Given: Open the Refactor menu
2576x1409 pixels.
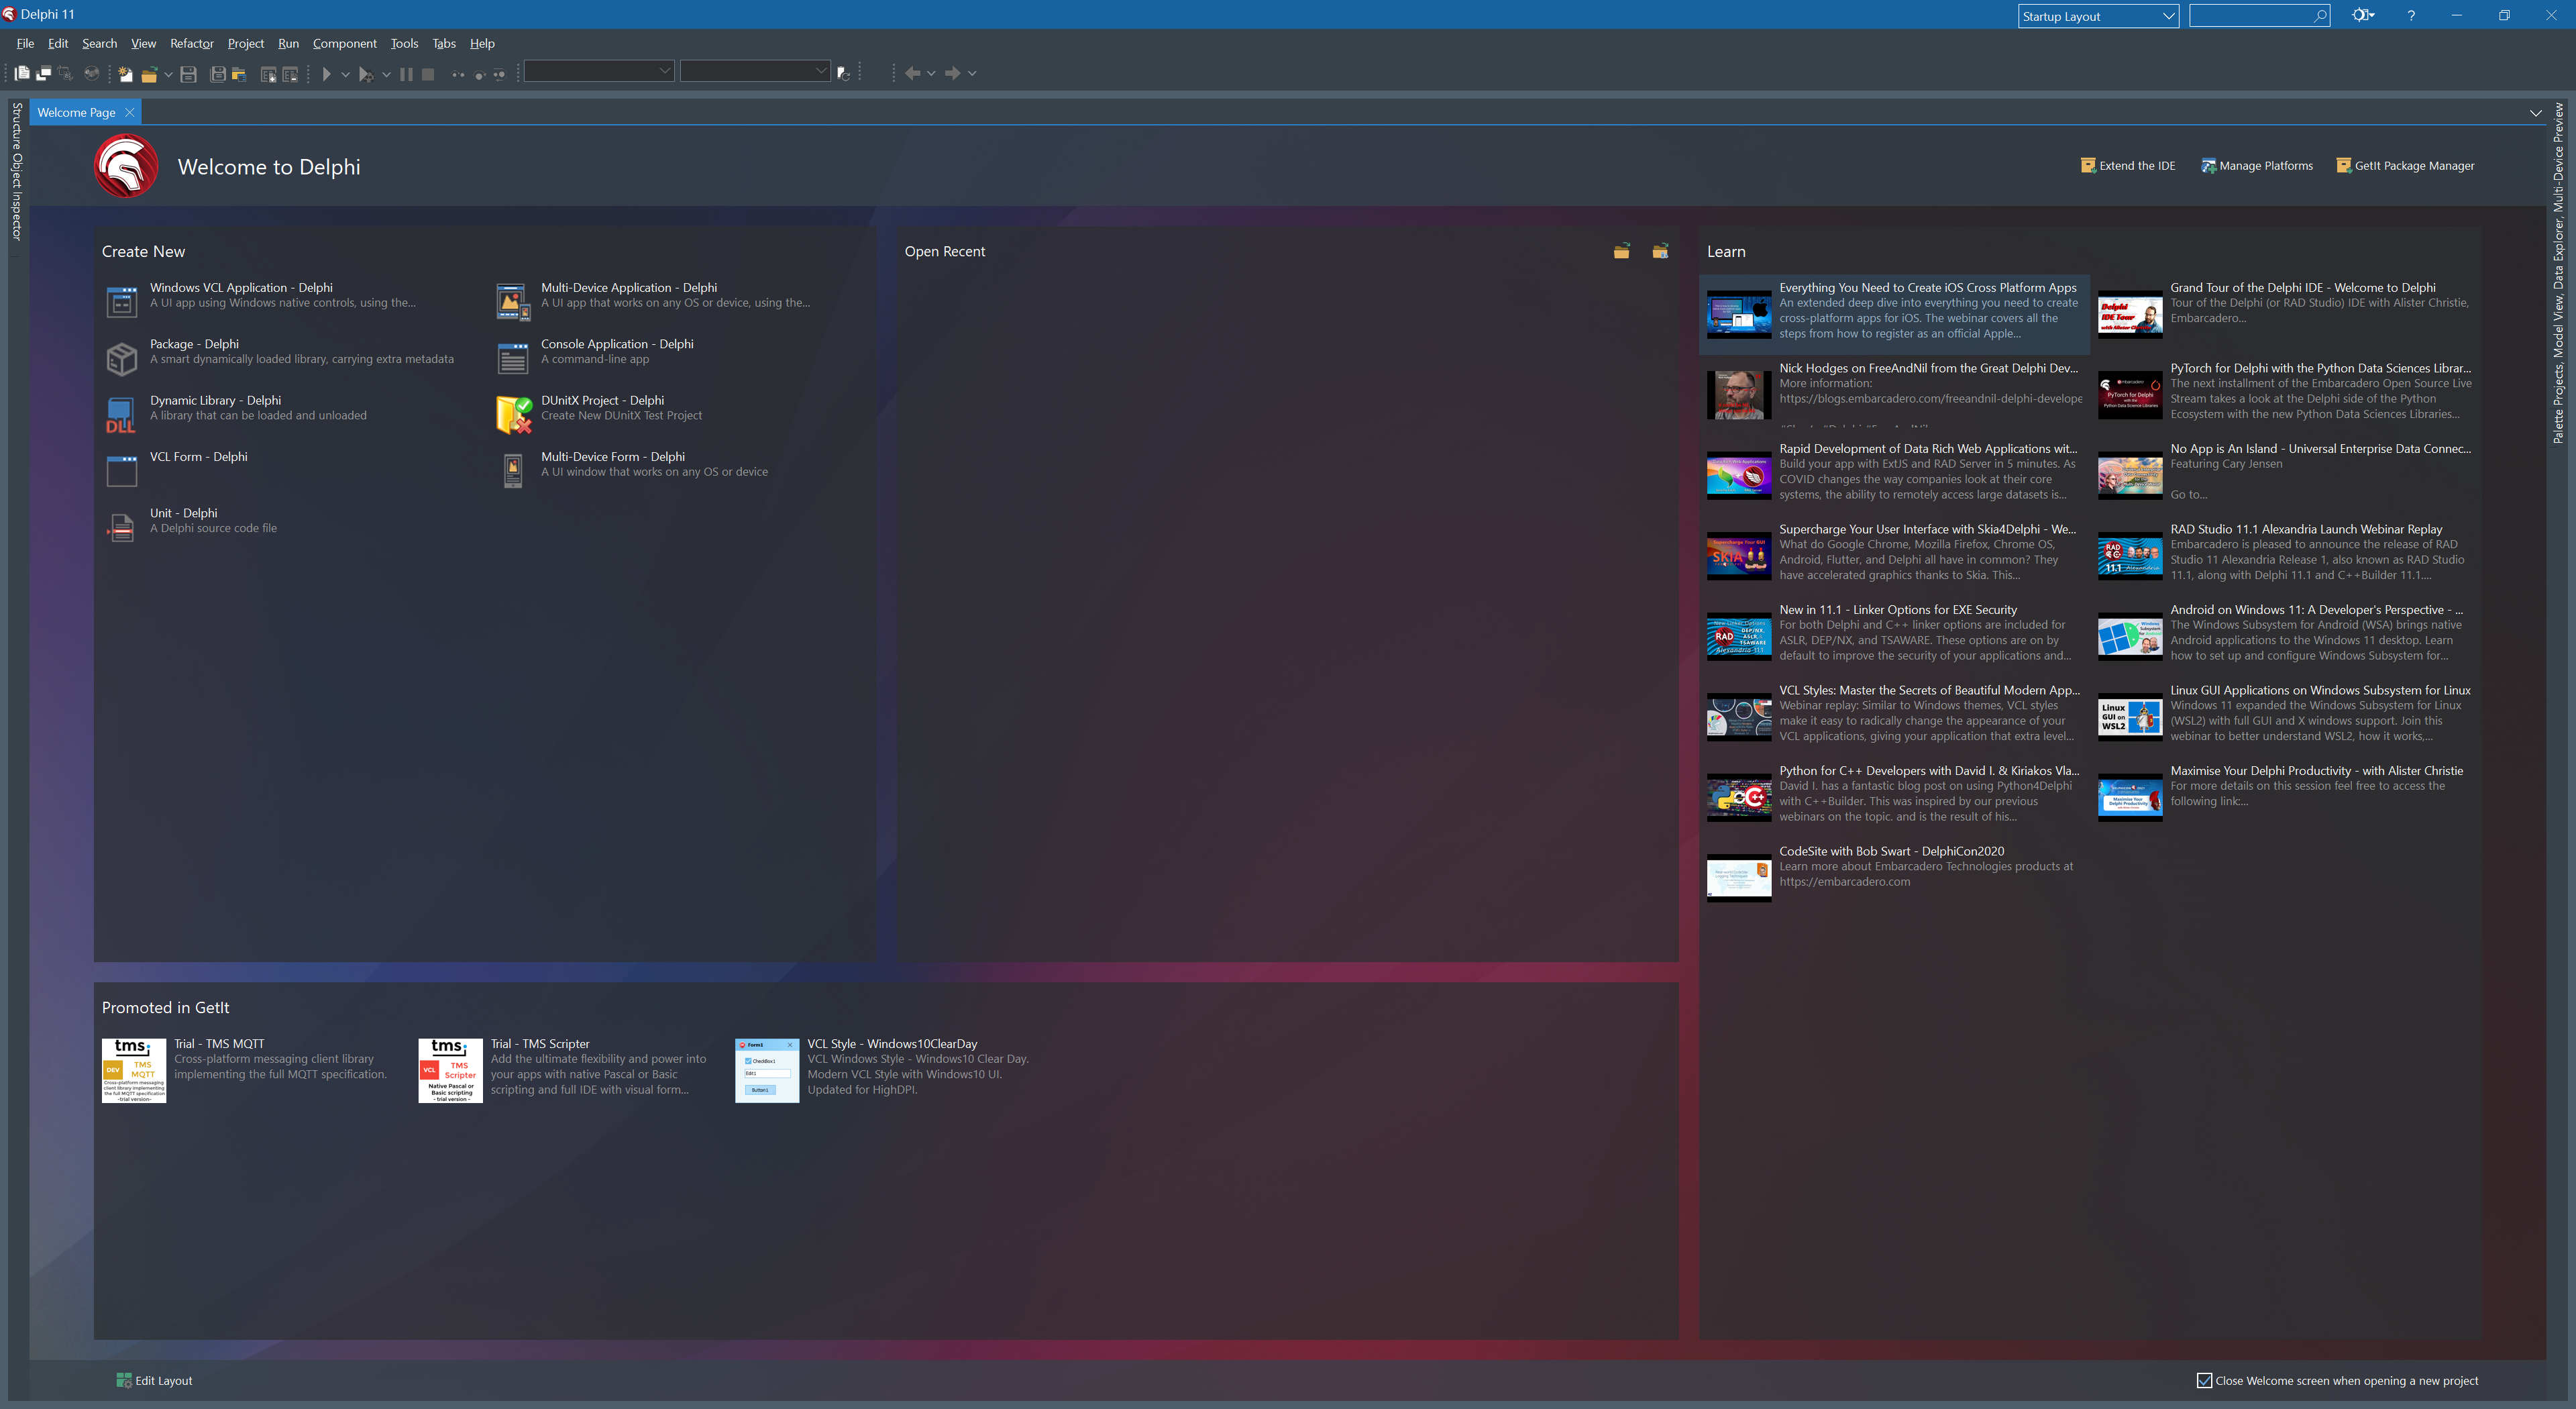Looking at the screenshot, I should click(x=192, y=43).
